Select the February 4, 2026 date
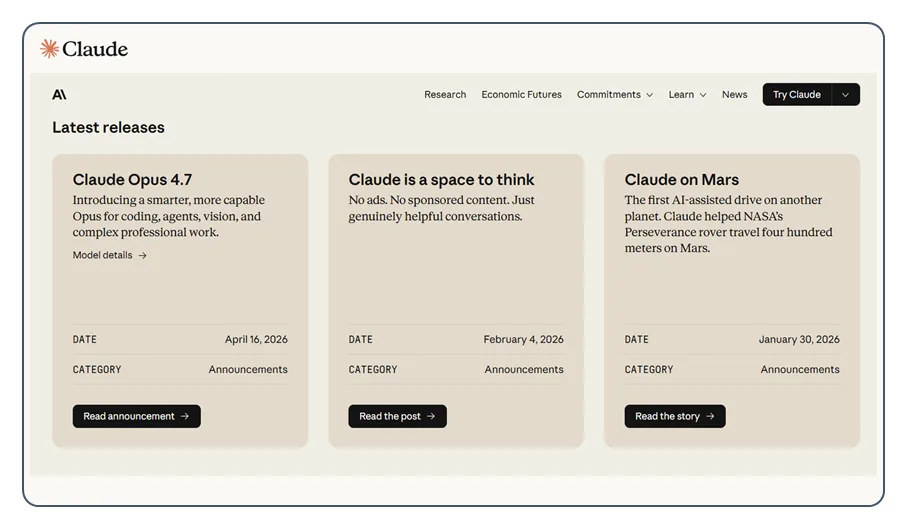This screenshot has width=907, height=529. coord(523,339)
